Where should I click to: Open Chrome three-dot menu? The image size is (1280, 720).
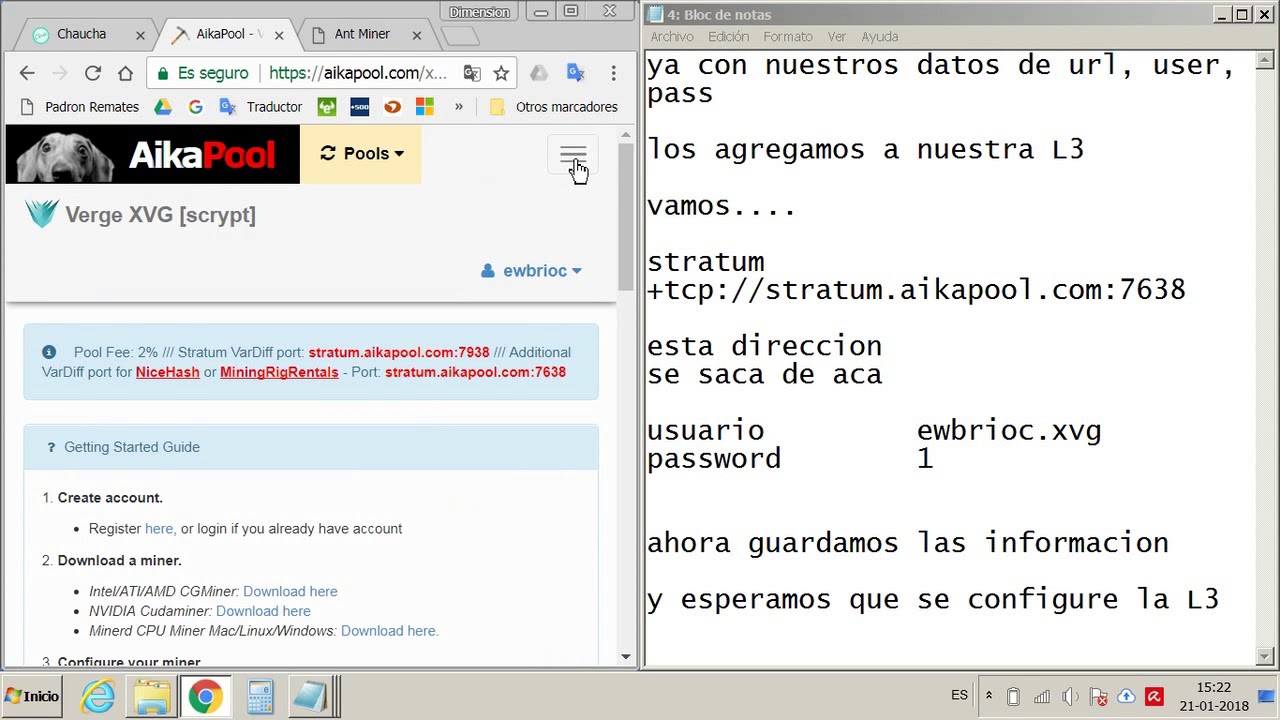[613, 73]
